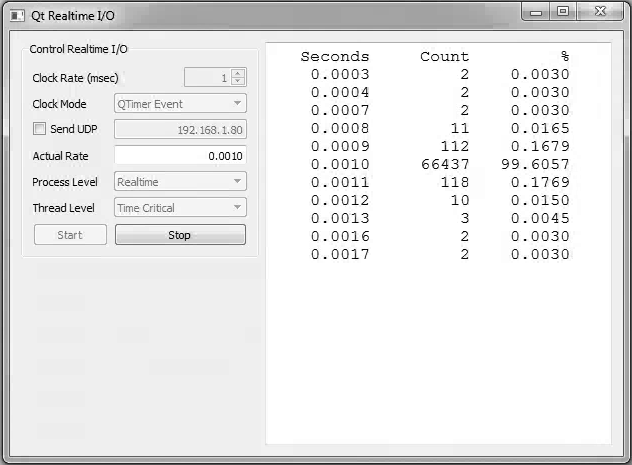The height and width of the screenshot is (465, 632).
Task: Click the Thread Level label
Action: point(64,208)
